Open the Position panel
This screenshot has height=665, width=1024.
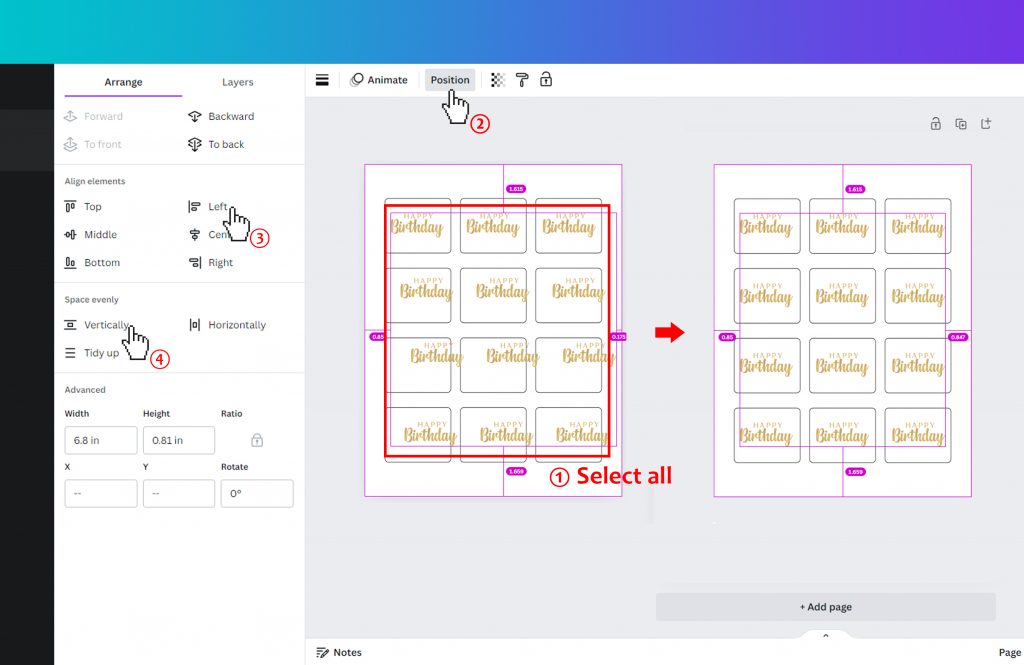[x=449, y=79]
